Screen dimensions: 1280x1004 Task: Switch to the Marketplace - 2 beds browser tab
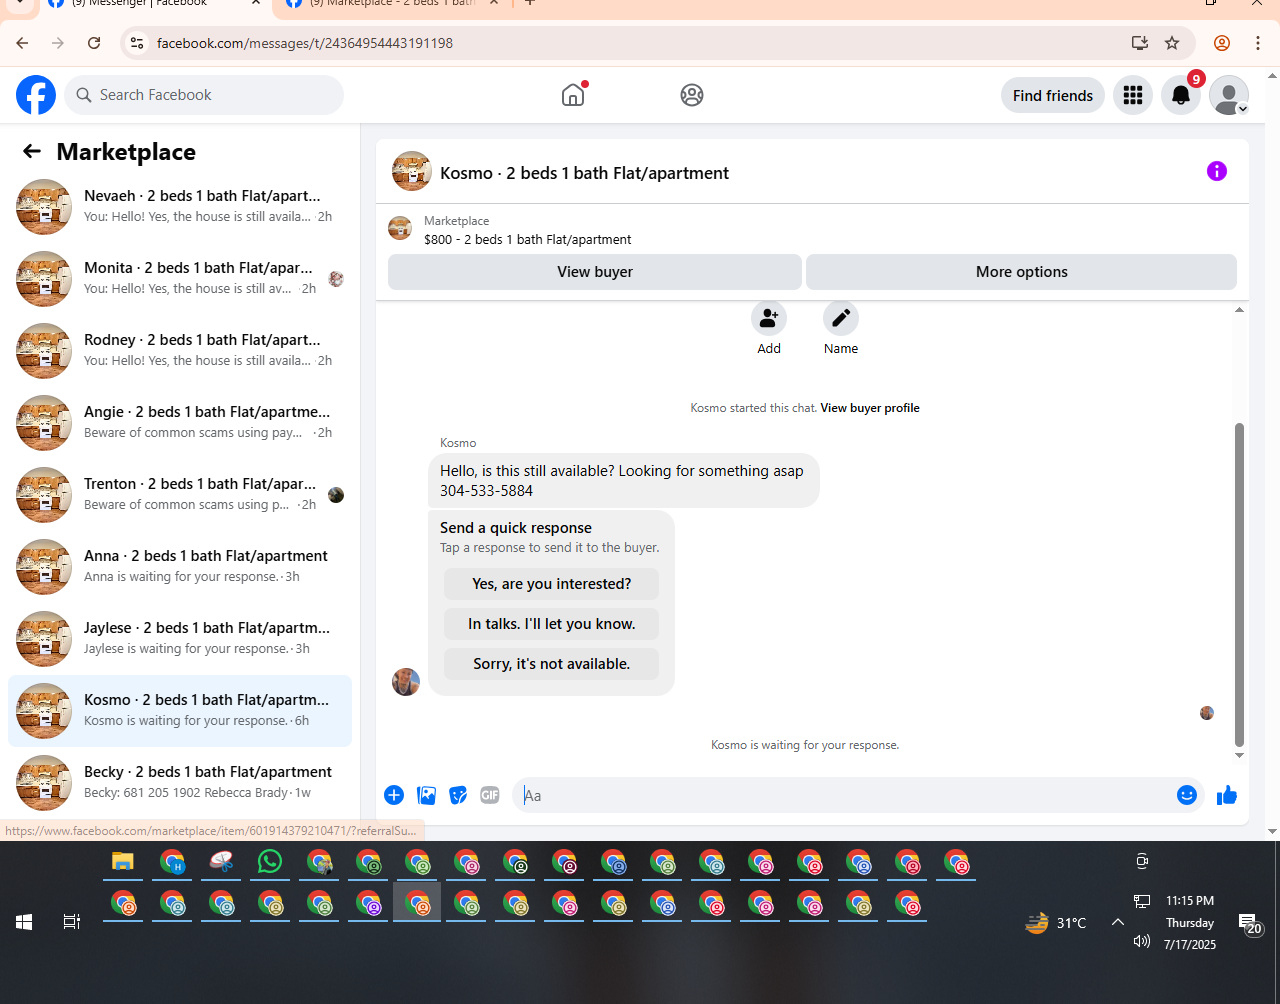pos(390,4)
